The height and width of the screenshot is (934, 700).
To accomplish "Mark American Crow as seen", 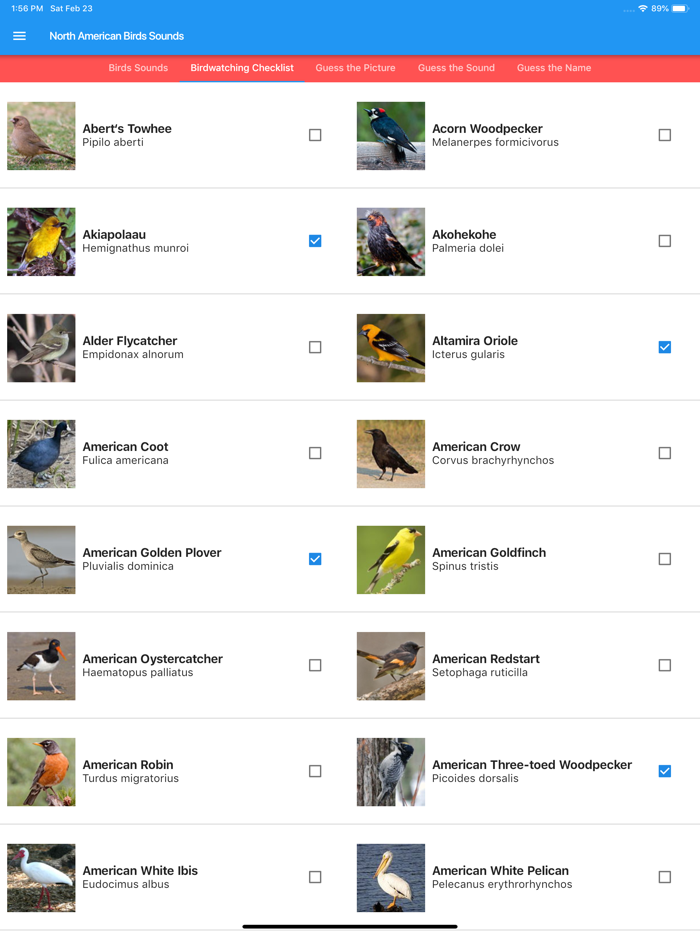I will click(x=664, y=453).
